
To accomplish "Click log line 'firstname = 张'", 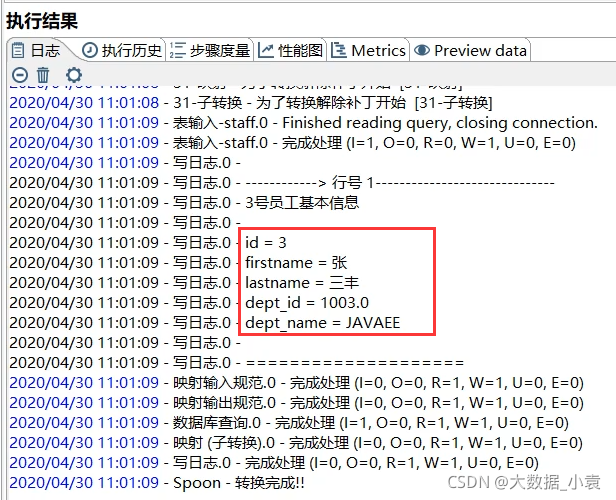I will click(x=178, y=263).
